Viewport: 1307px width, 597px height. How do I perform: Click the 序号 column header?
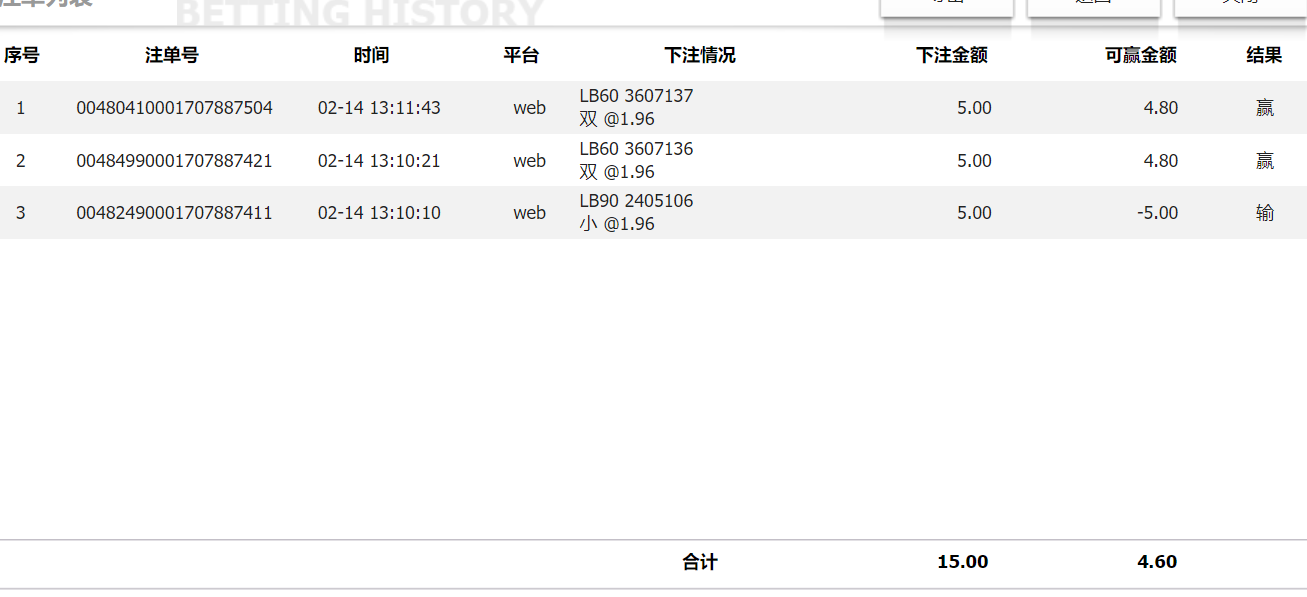tap(21, 55)
